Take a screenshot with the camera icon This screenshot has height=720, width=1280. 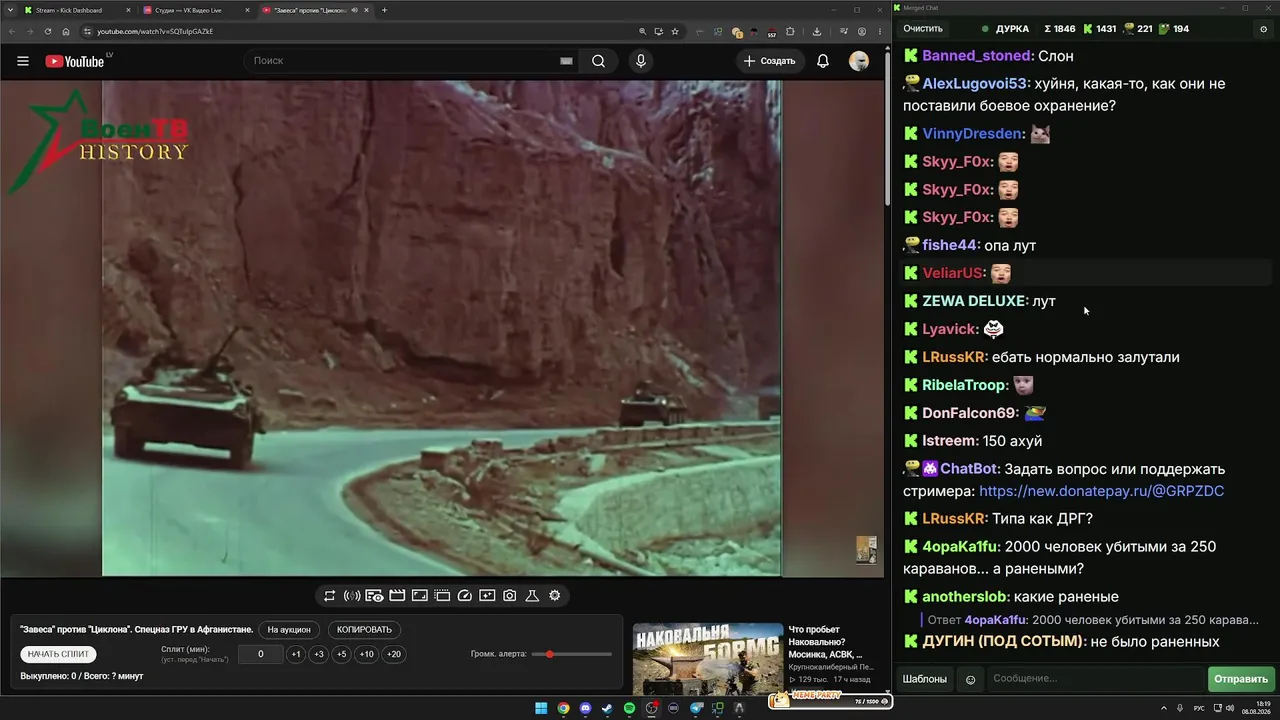pyautogui.click(x=510, y=596)
